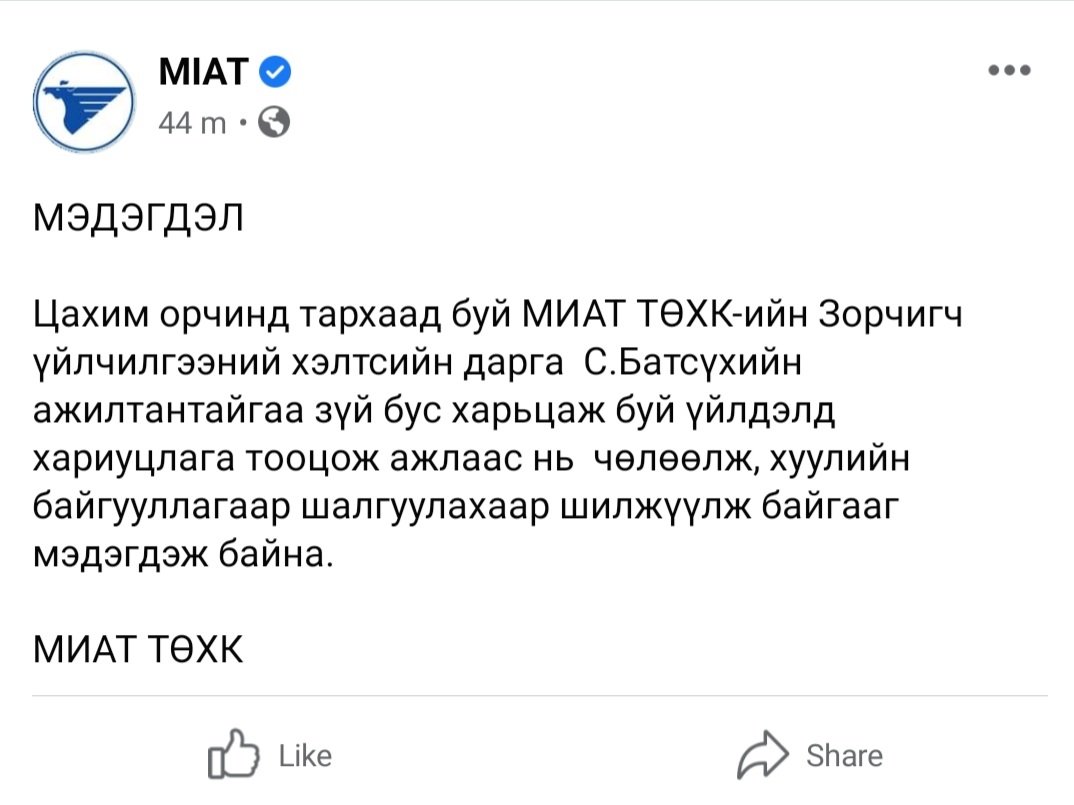Click the MIAT airline logo avatar

tap(84, 101)
